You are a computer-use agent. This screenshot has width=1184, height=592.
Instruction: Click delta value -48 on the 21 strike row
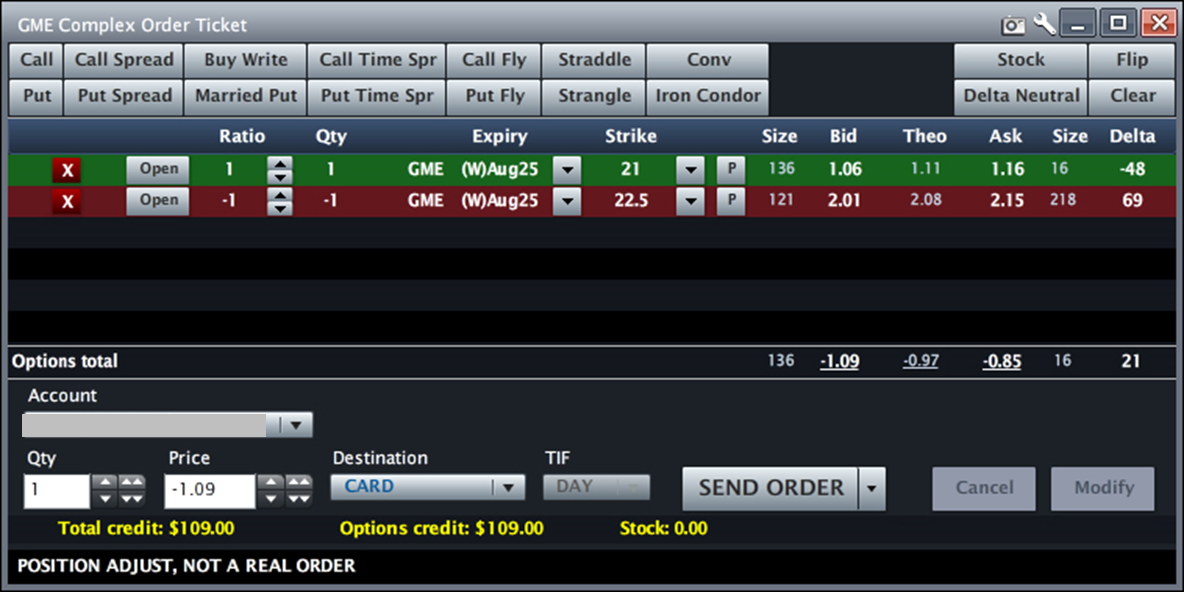[x=1133, y=170]
